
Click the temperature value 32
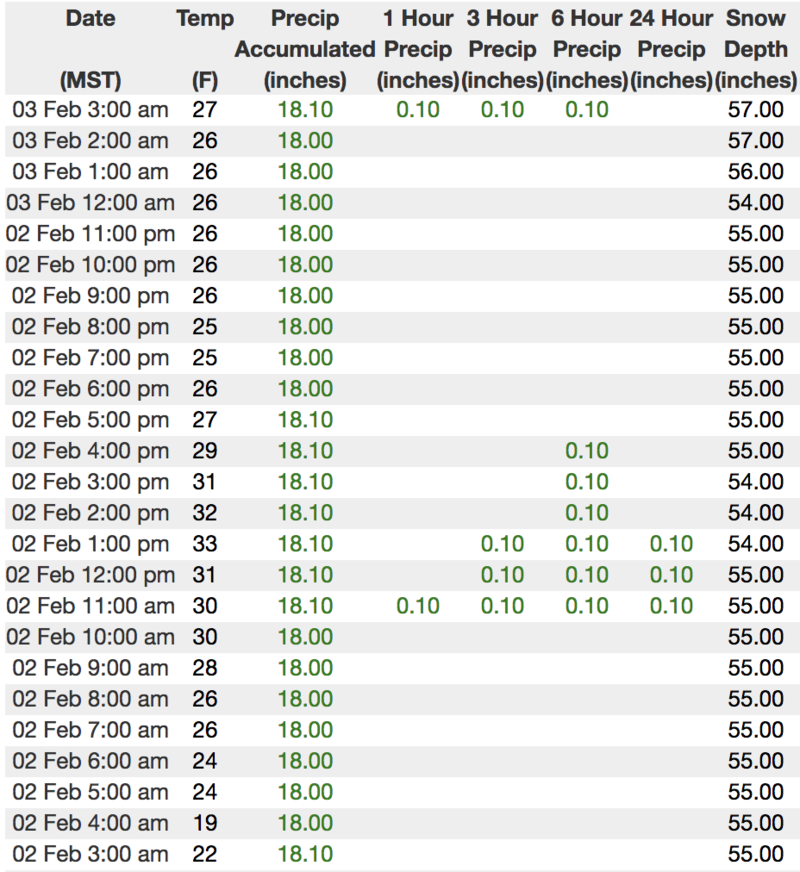(204, 513)
